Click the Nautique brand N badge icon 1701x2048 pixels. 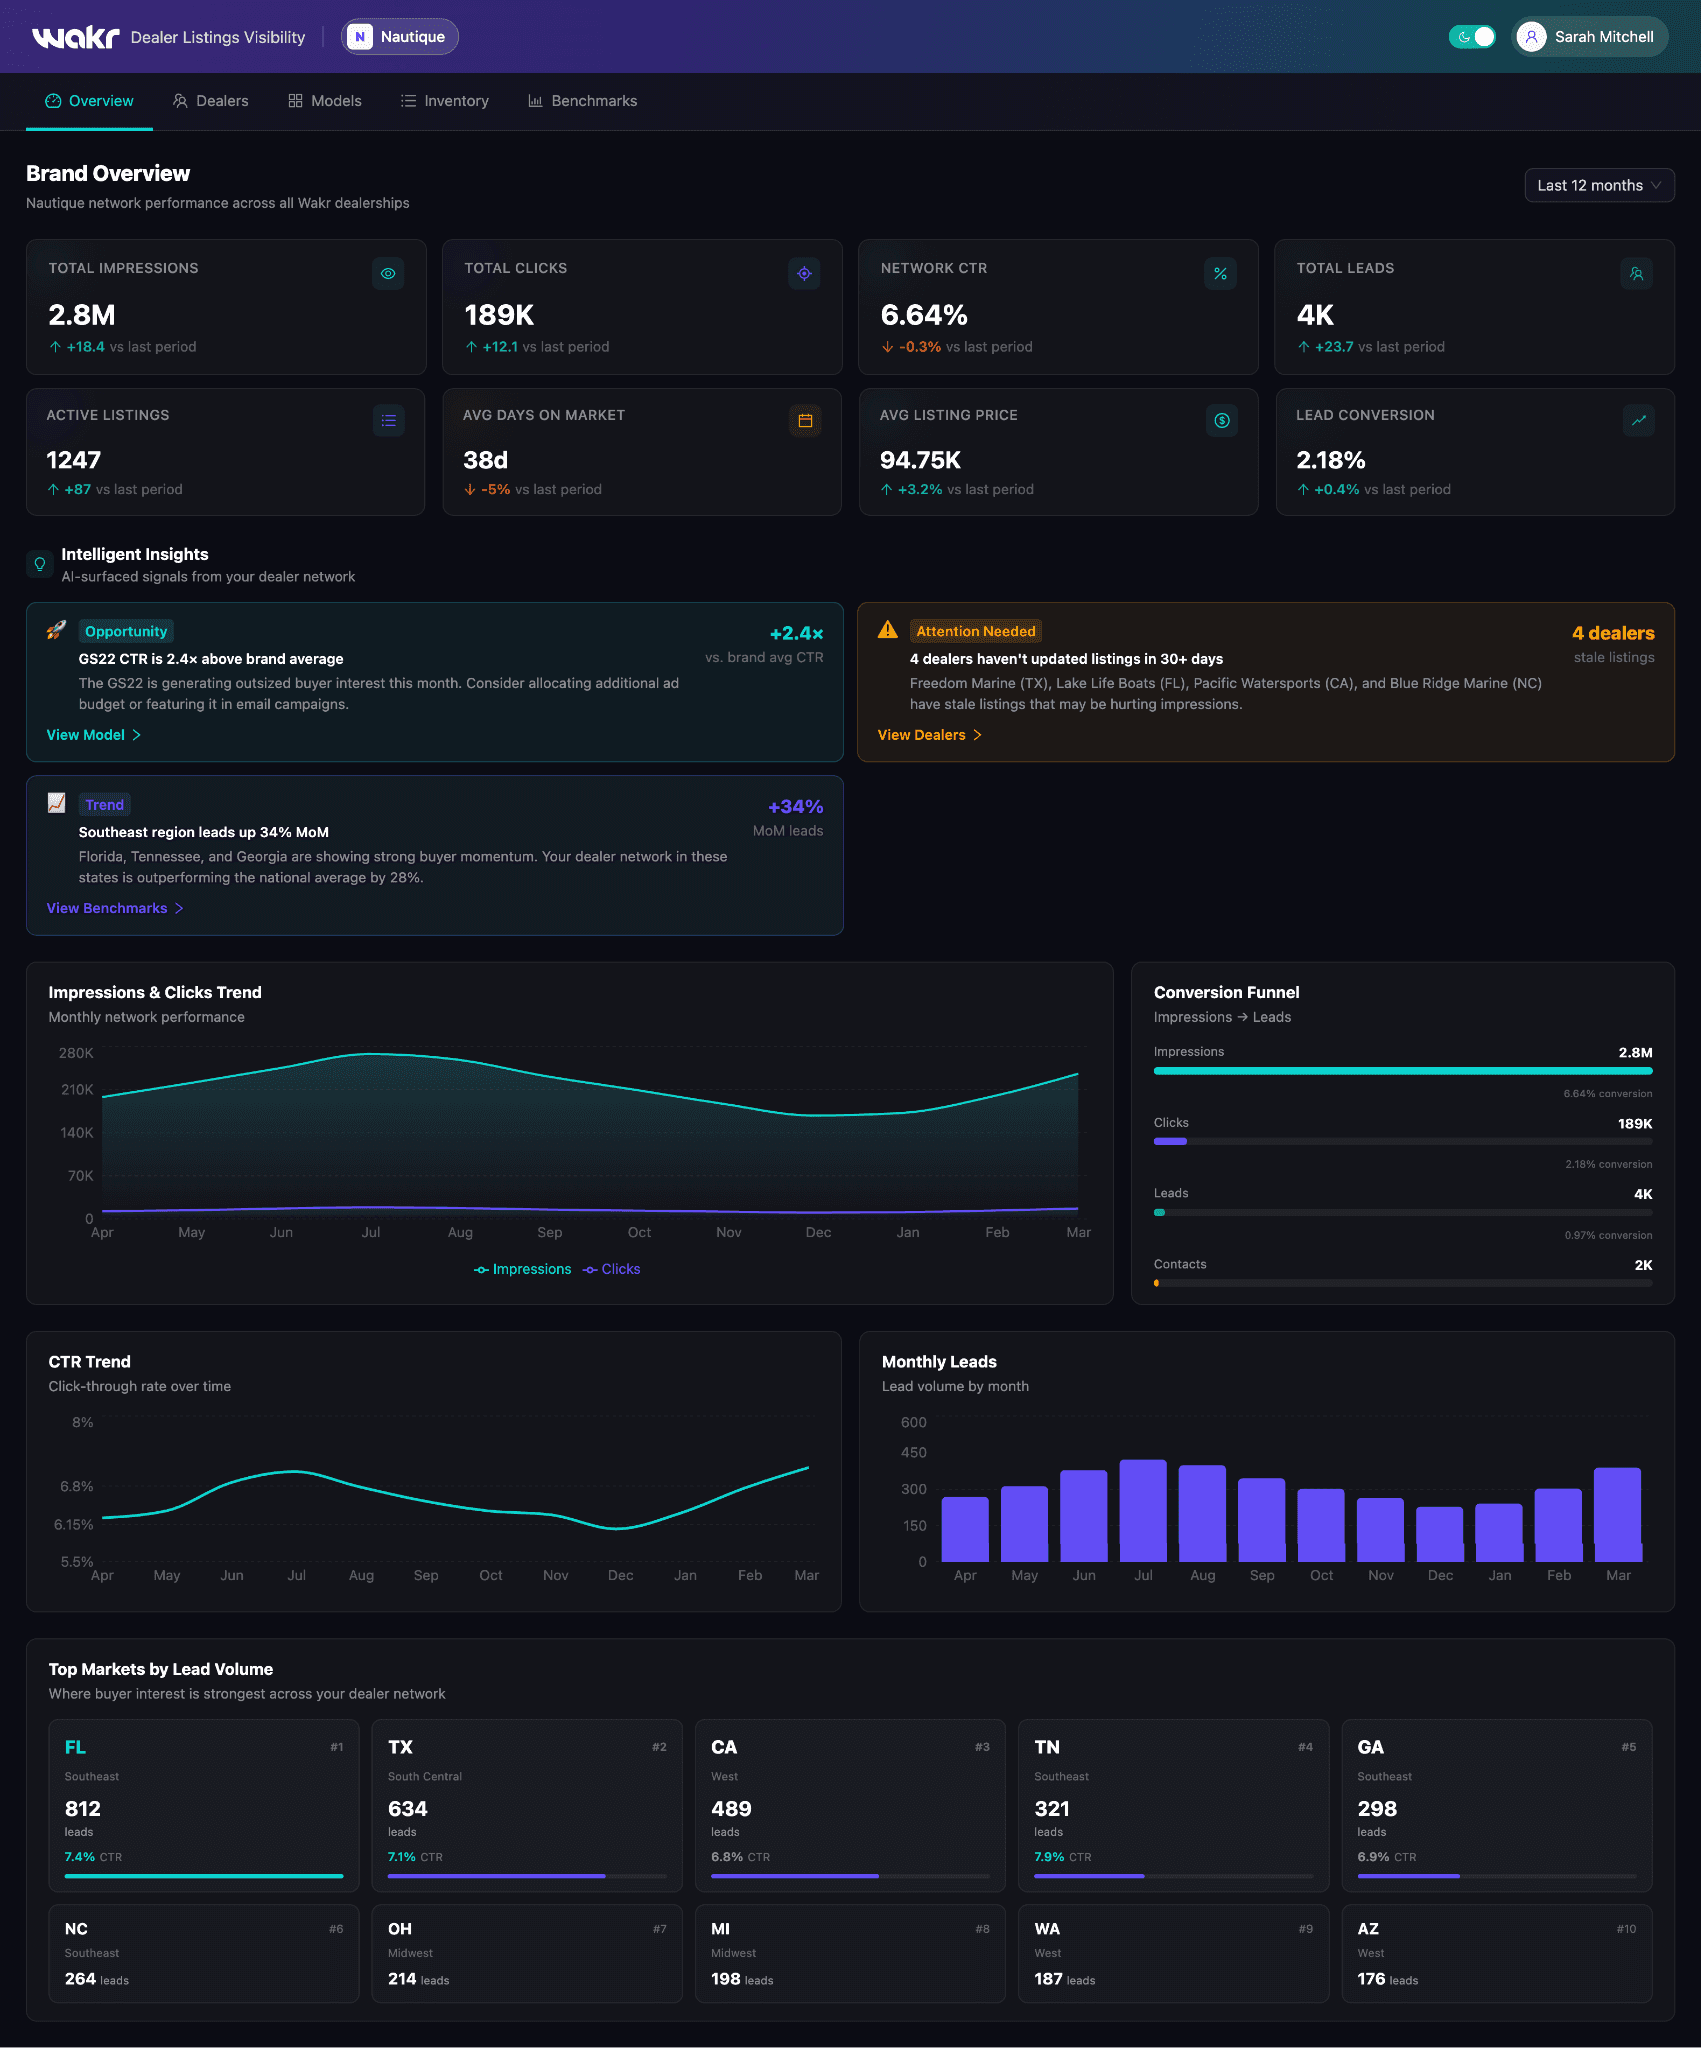360,37
